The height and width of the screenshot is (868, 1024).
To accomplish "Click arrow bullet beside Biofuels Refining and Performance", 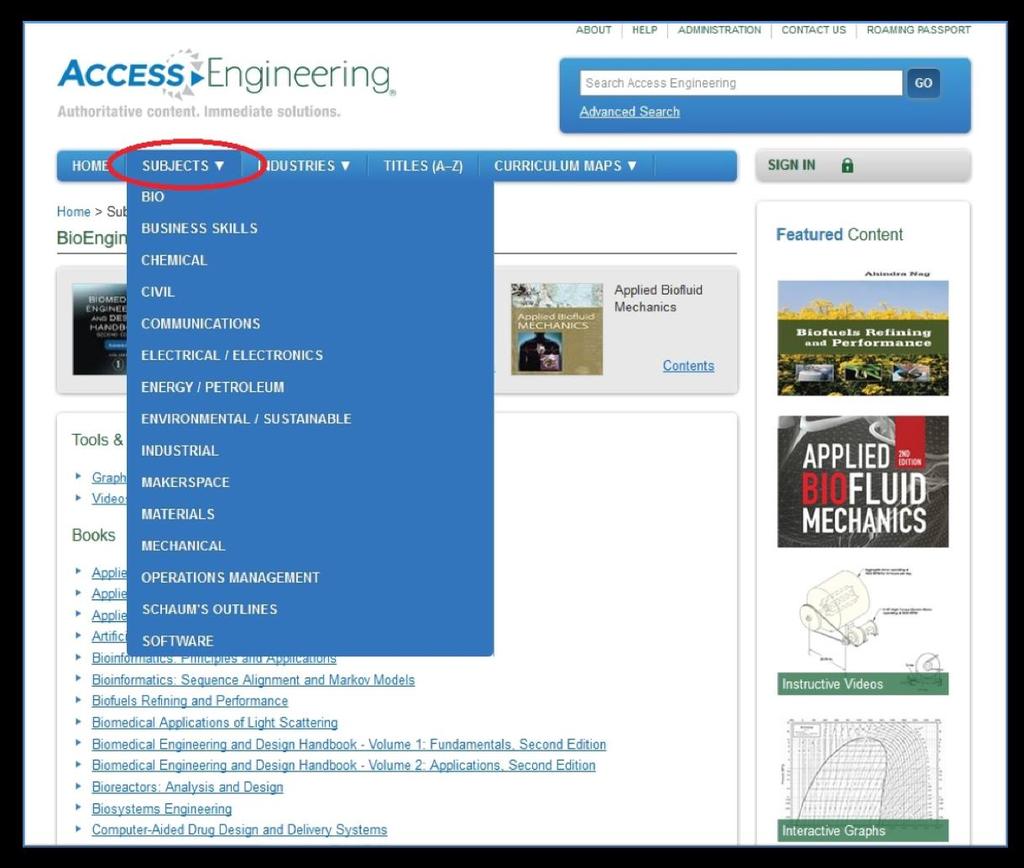I will (x=78, y=699).
